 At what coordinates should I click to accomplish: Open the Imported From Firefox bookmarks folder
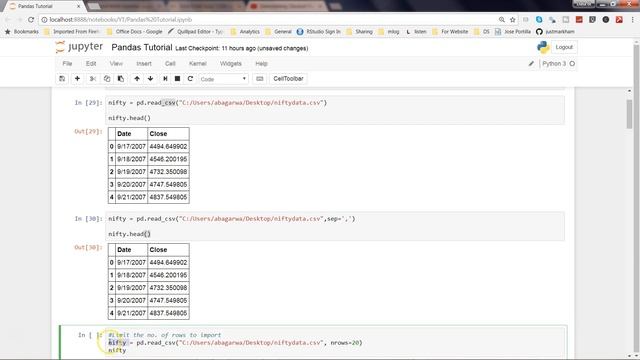[x=72, y=31]
